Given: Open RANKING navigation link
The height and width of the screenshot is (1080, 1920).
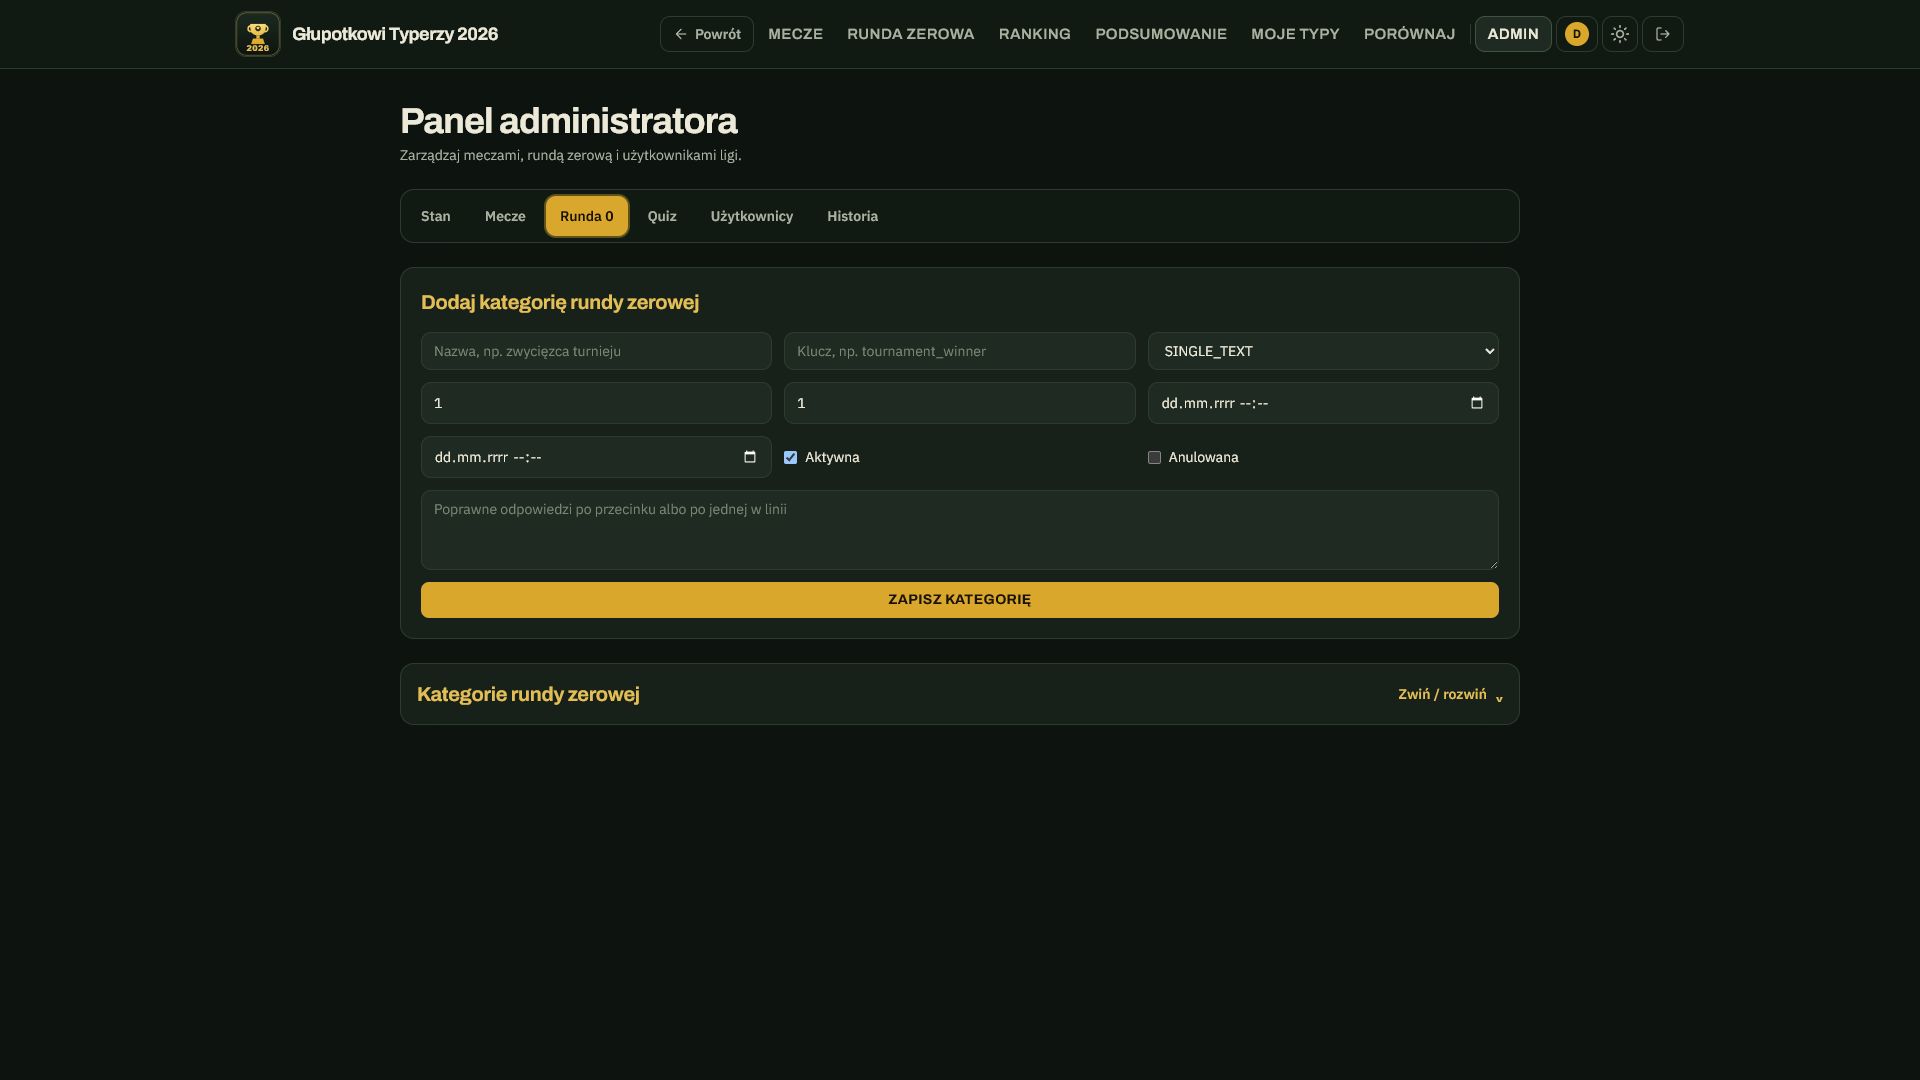Looking at the screenshot, I should click(x=1035, y=34).
